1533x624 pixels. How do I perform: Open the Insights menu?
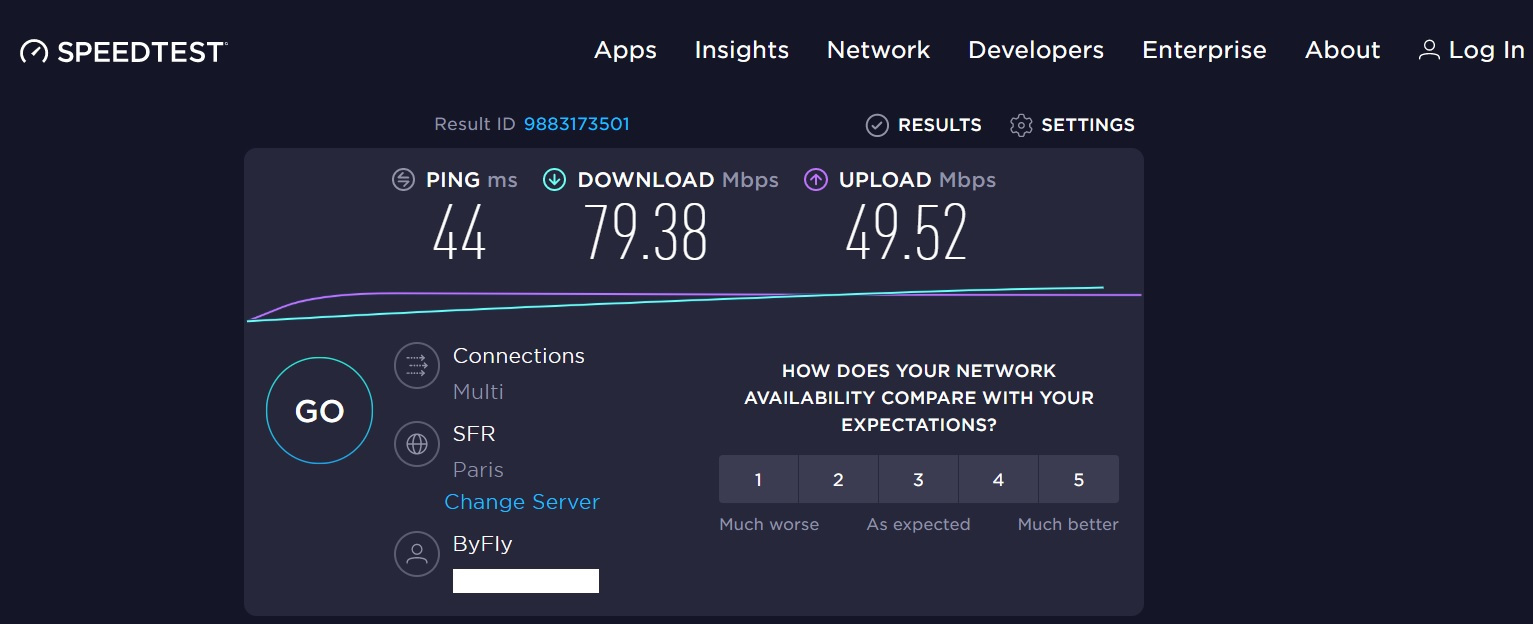742,50
